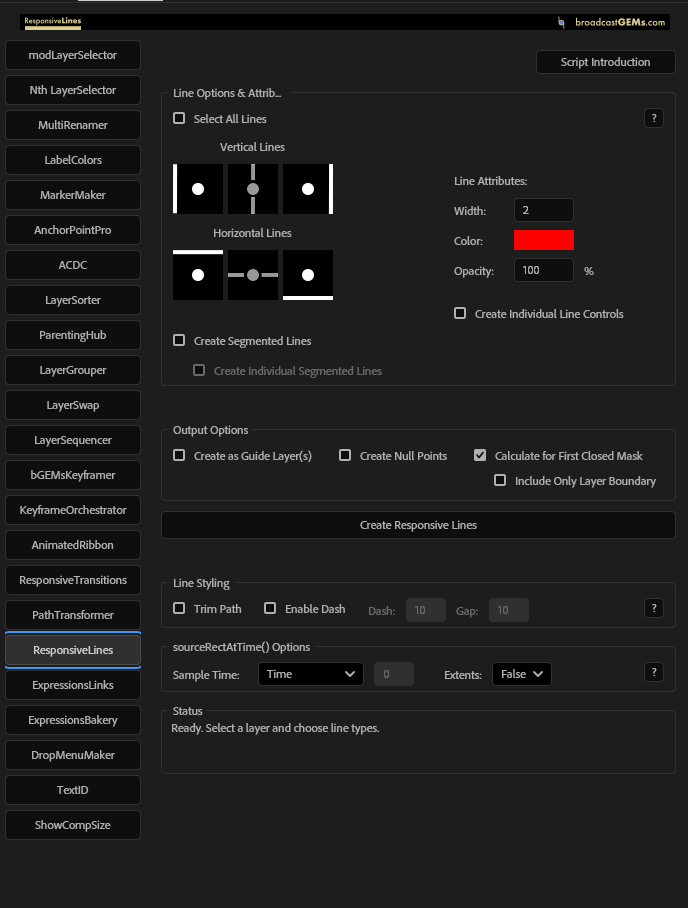Image resolution: width=688 pixels, height=908 pixels.
Task: Click the Script Introduction button
Action: (x=605, y=62)
